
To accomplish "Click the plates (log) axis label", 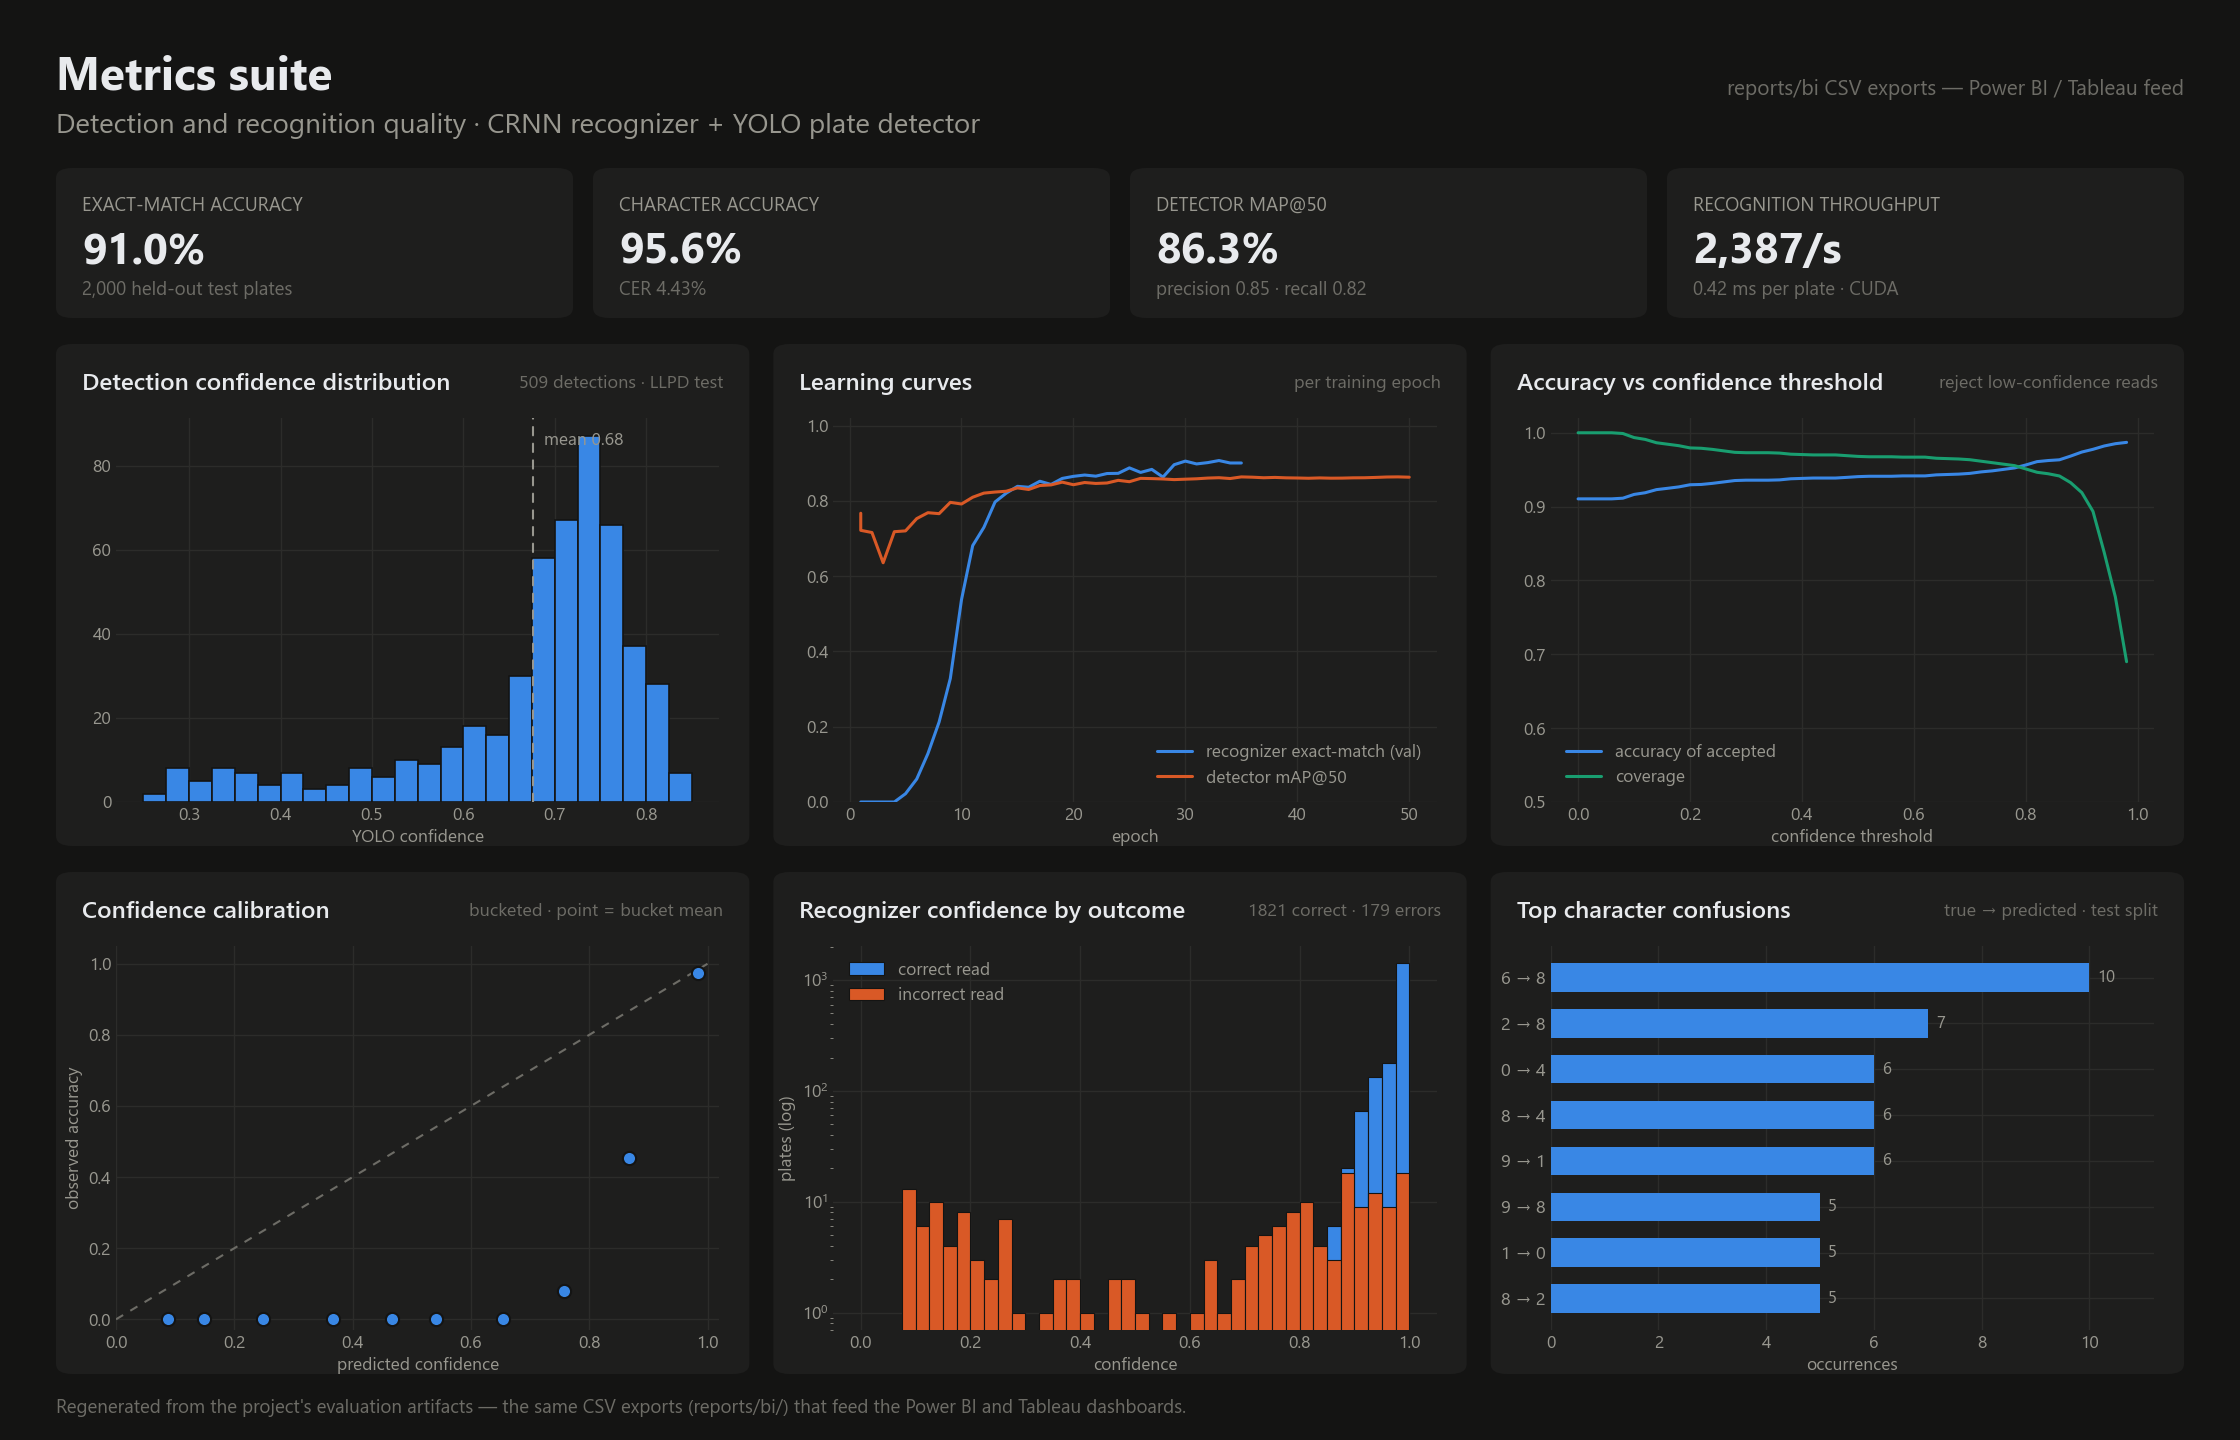I will (786, 1138).
